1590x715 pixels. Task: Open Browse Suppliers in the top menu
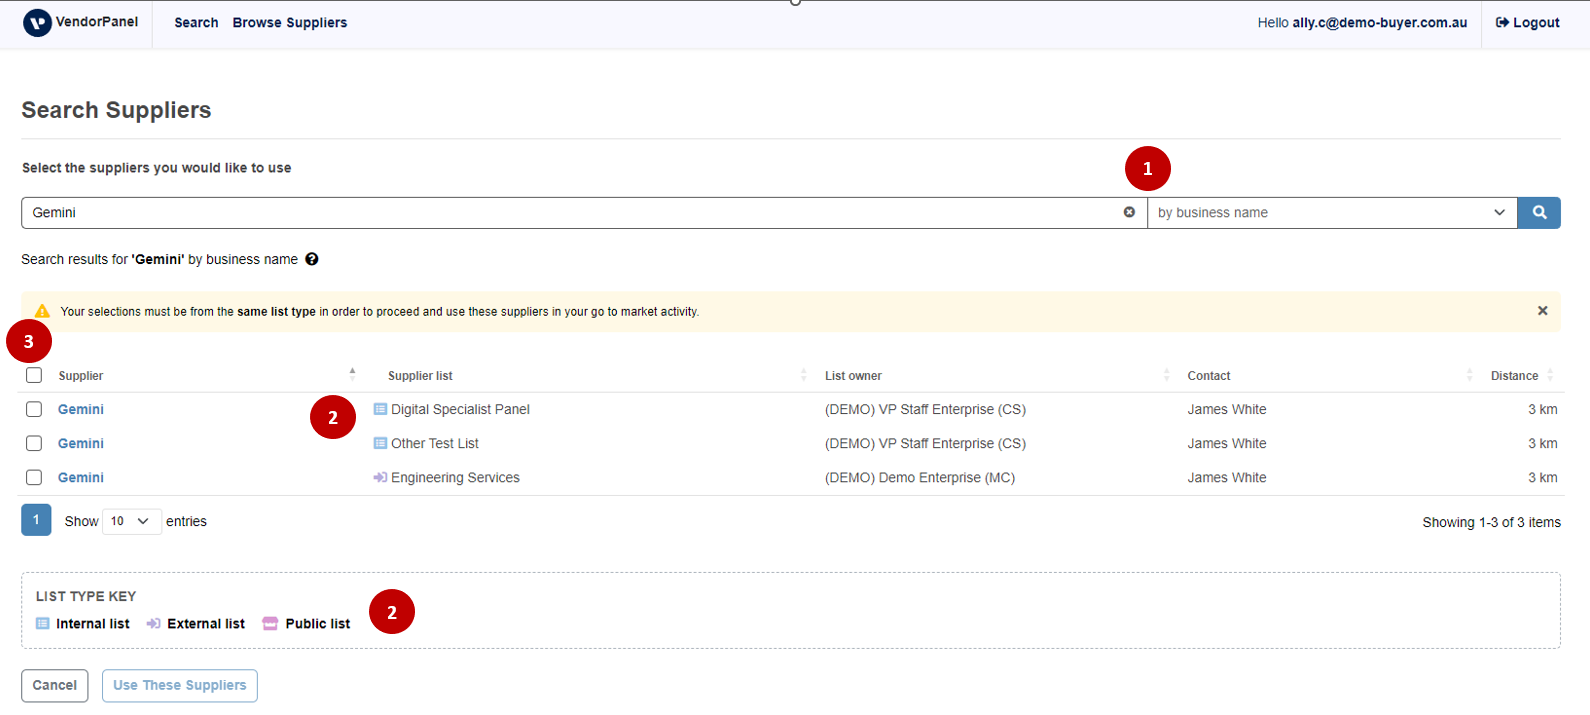[290, 22]
